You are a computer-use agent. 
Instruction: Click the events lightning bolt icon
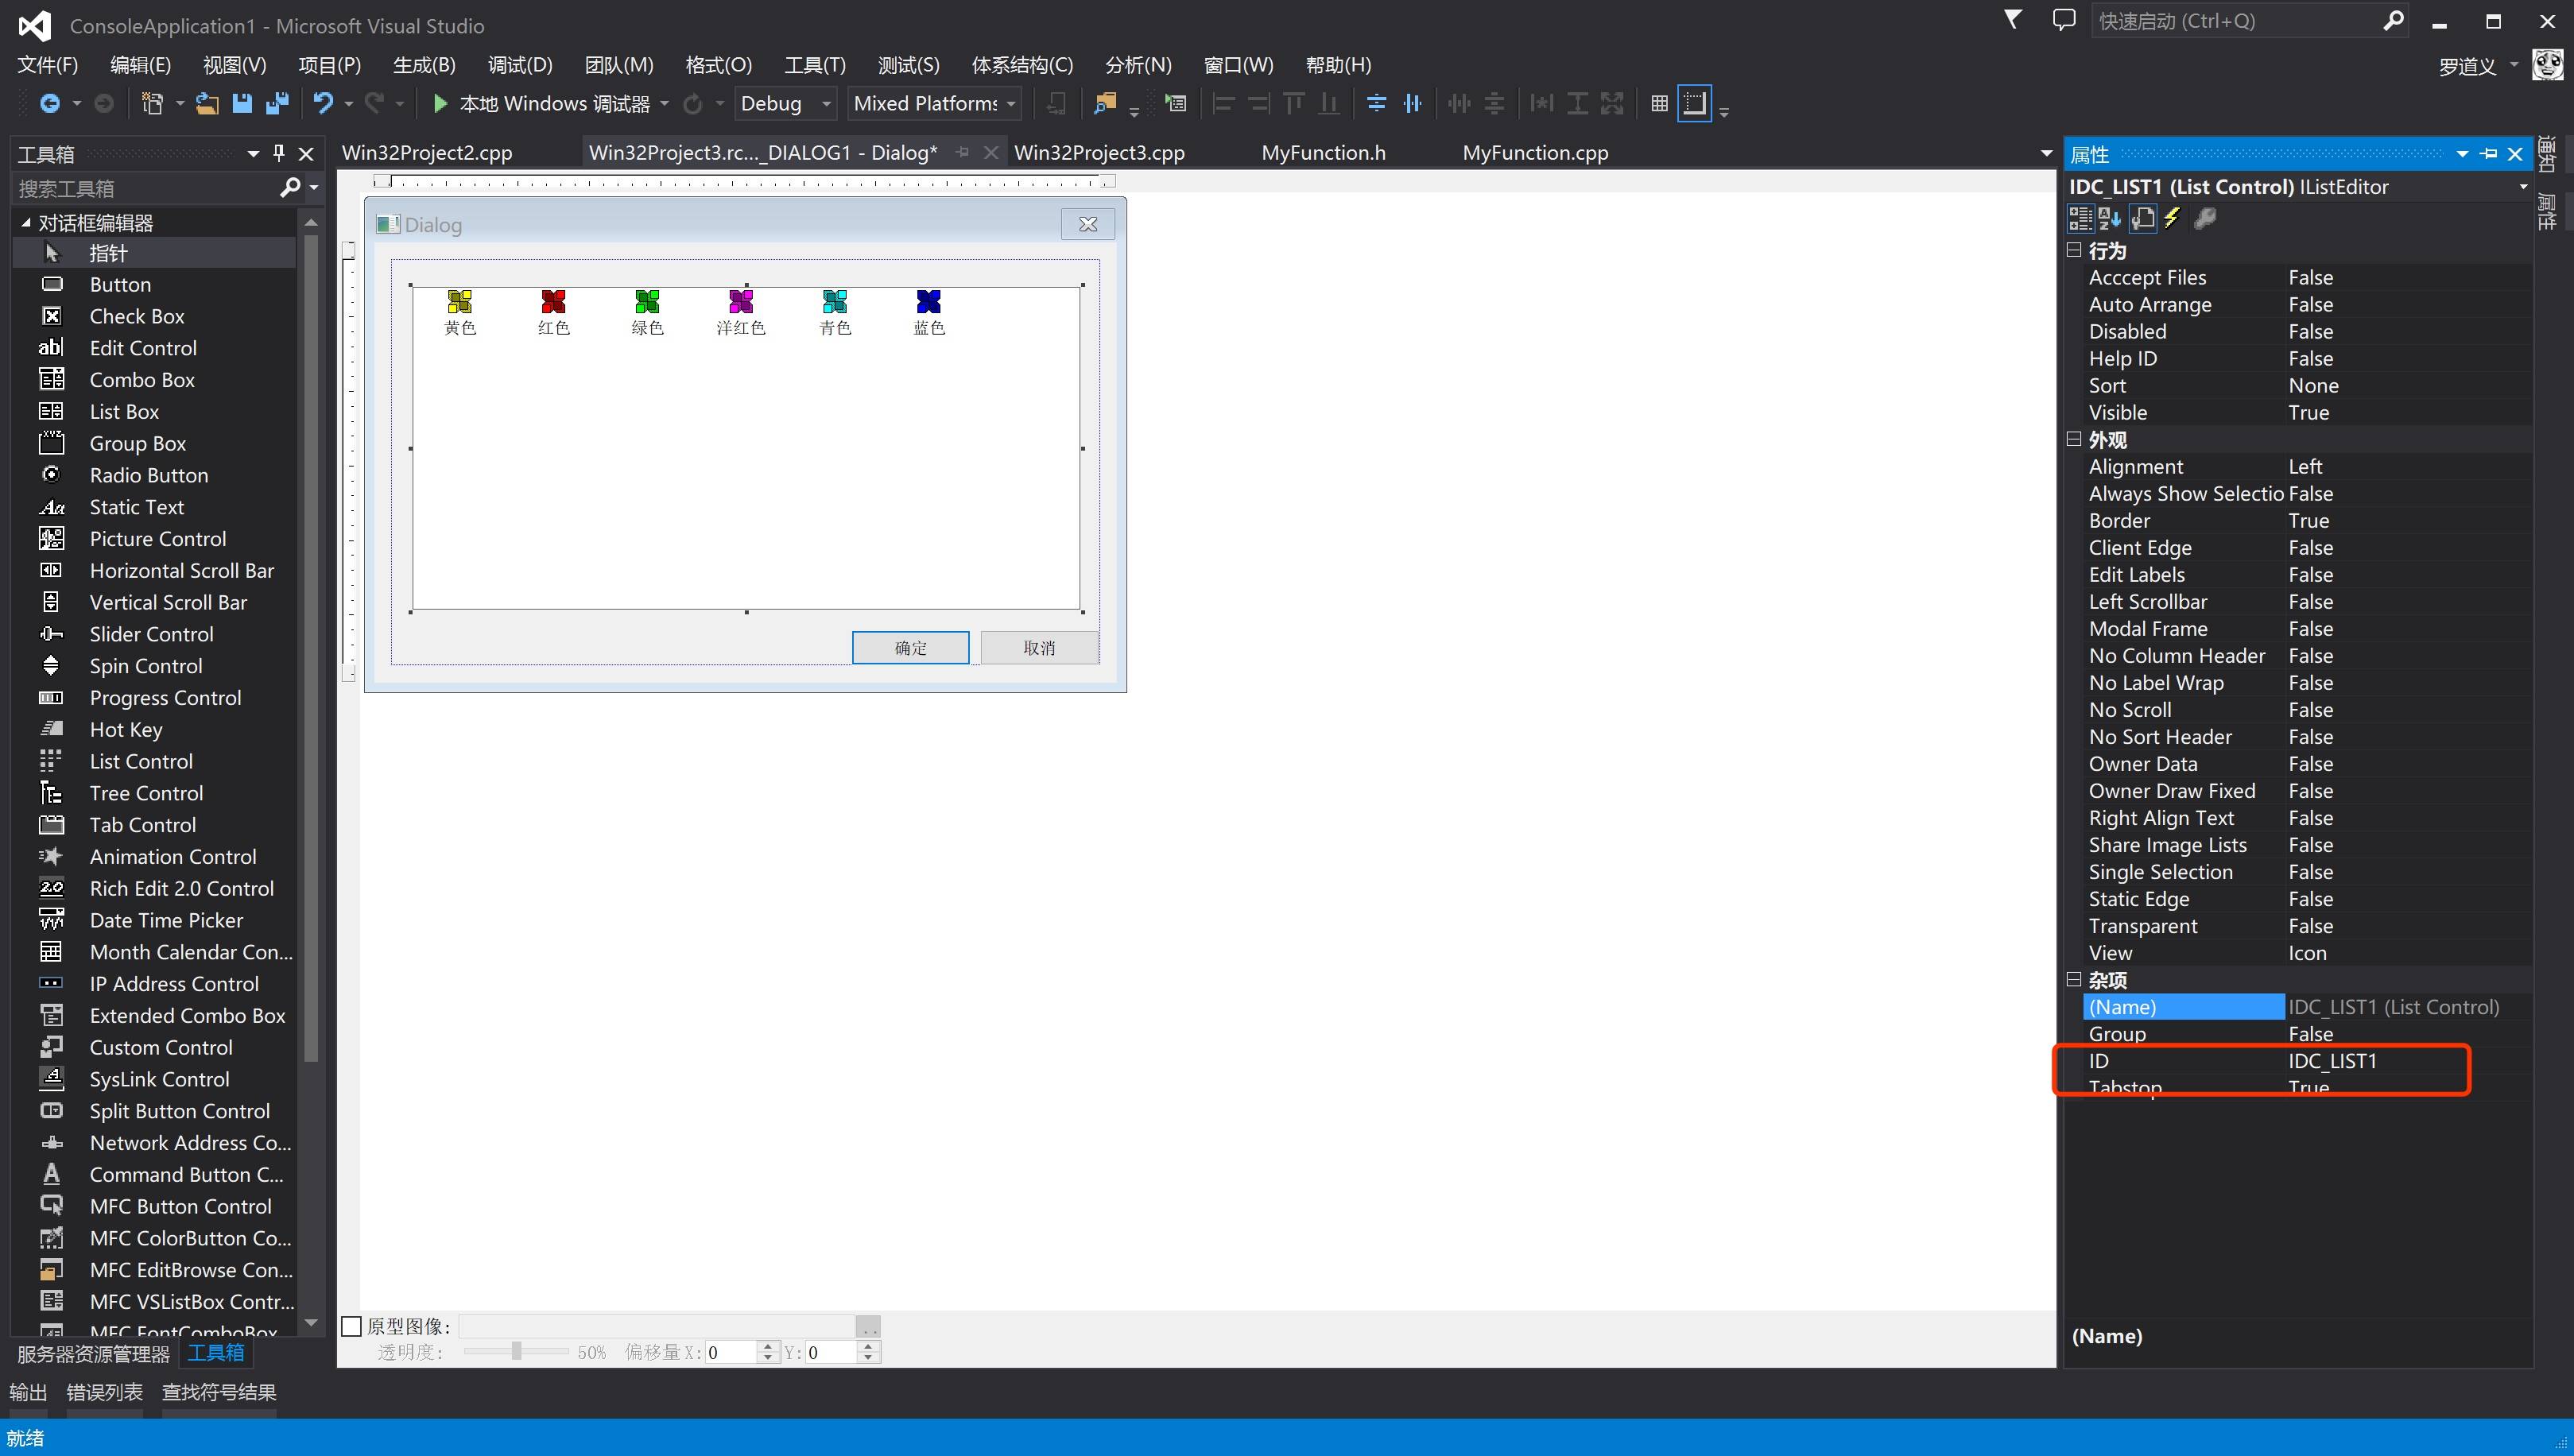coord(2172,218)
